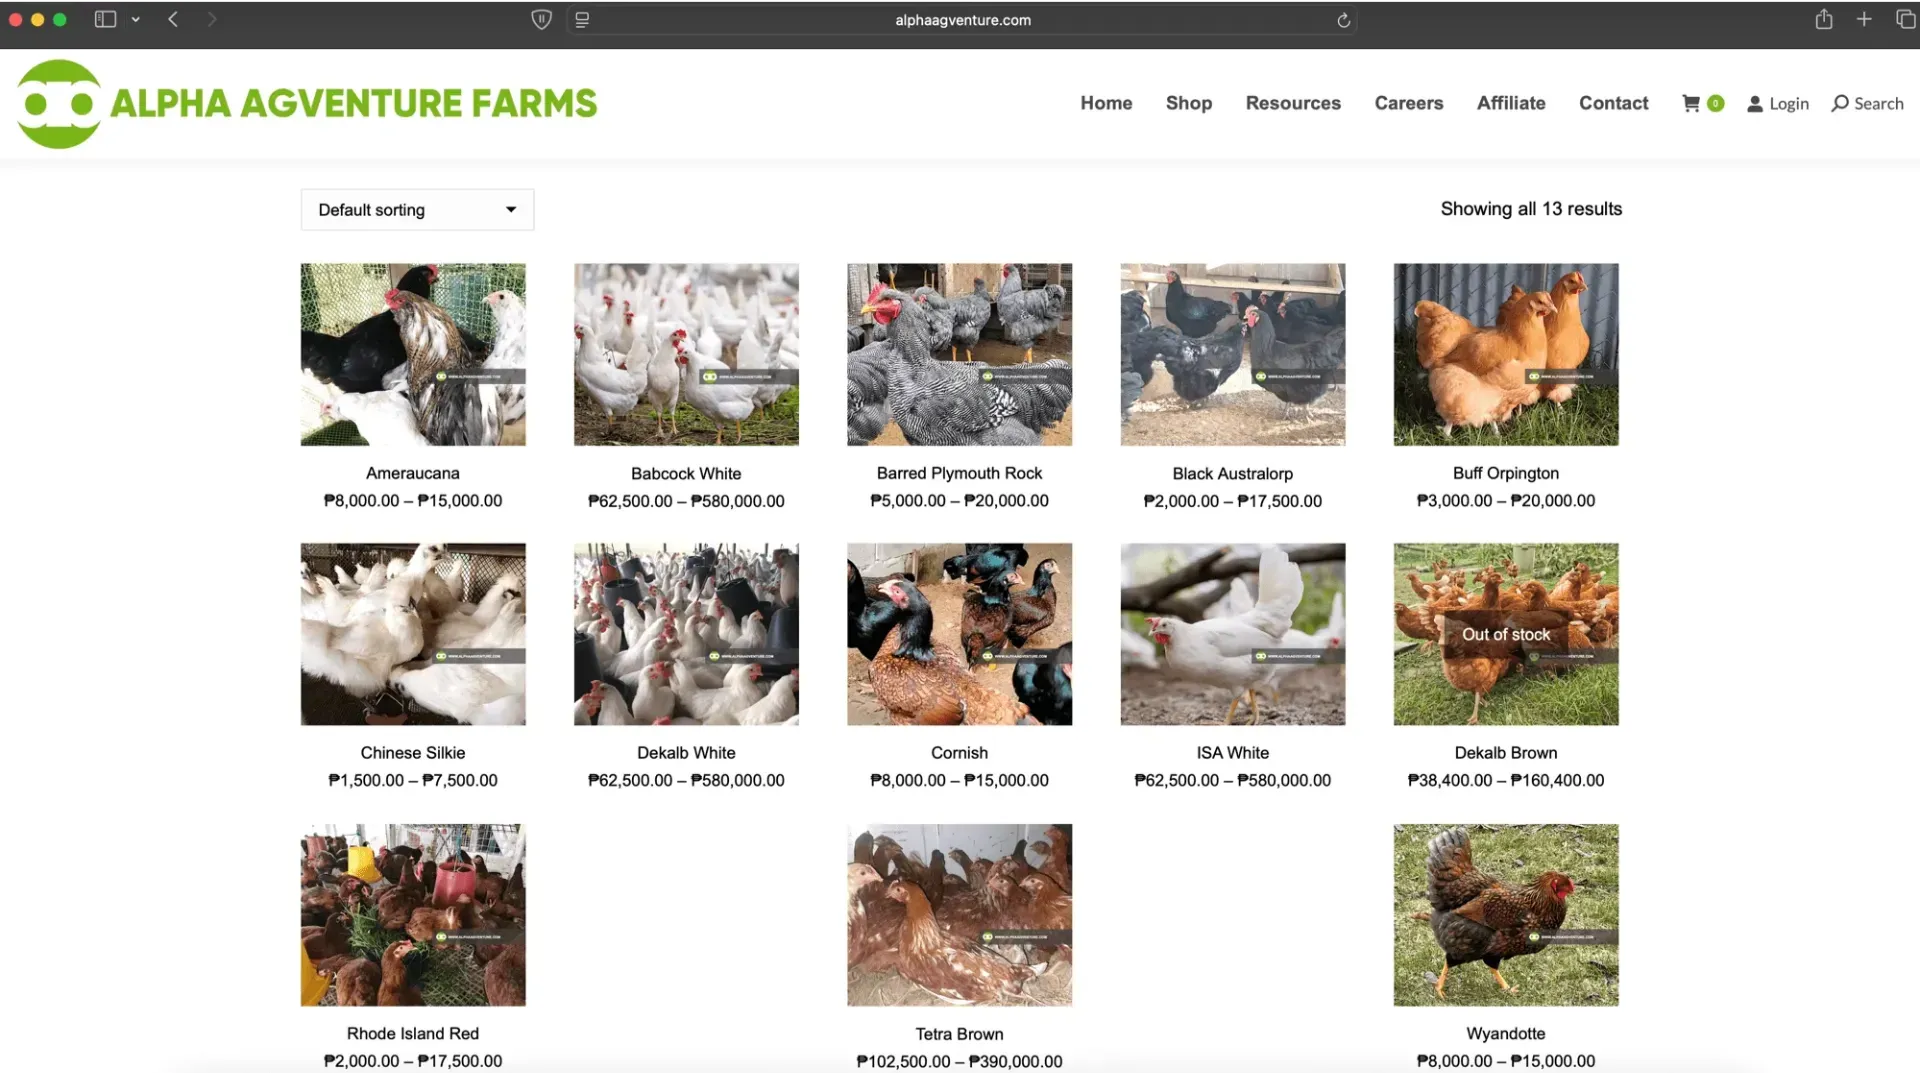Viewport: 1920px width, 1073px height.
Task: Open the Default sorting dropdown
Action: click(x=417, y=210)
